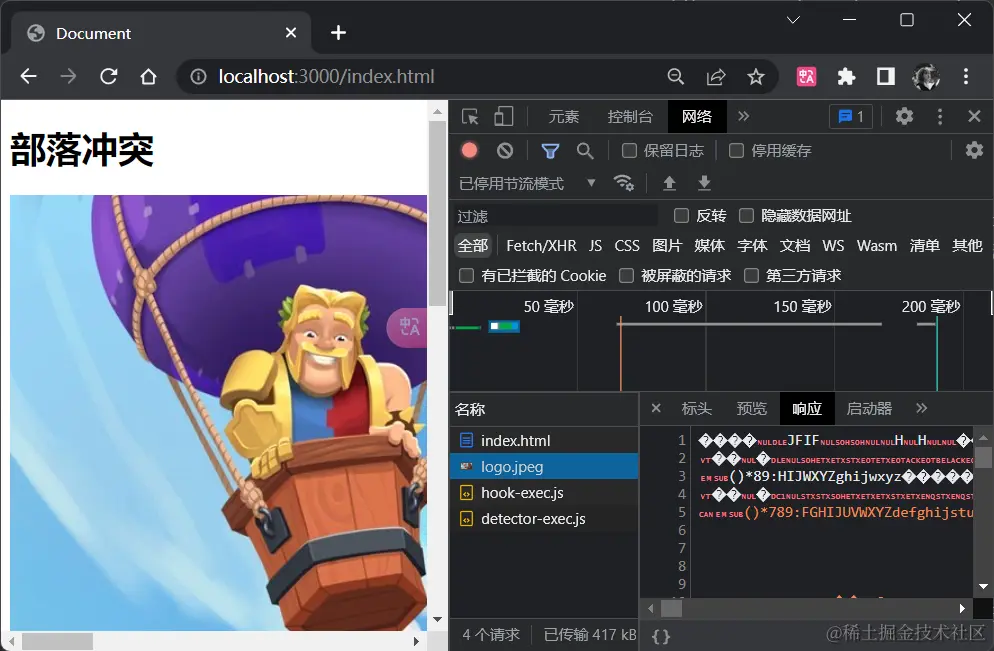Clear the network log
The image size is (994, 651).
505,150
